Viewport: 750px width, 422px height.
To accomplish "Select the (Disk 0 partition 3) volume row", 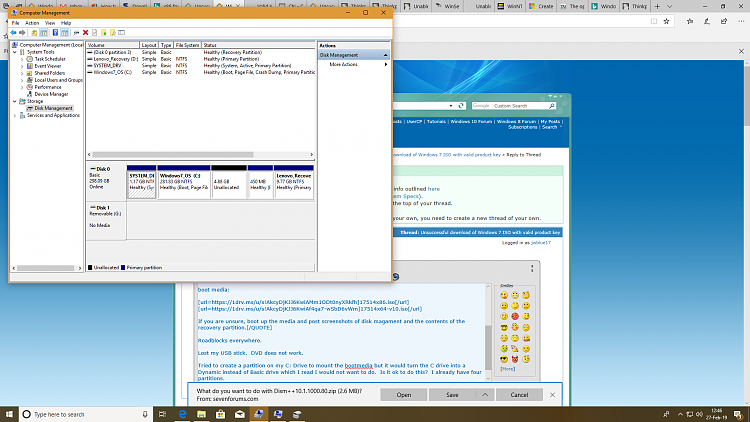I will tap(200, 52).
